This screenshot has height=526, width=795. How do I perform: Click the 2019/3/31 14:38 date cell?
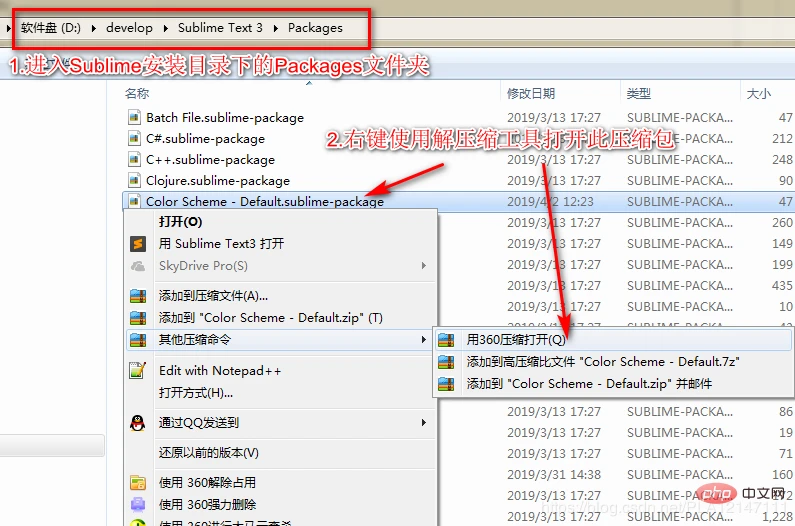pos(554,475)
